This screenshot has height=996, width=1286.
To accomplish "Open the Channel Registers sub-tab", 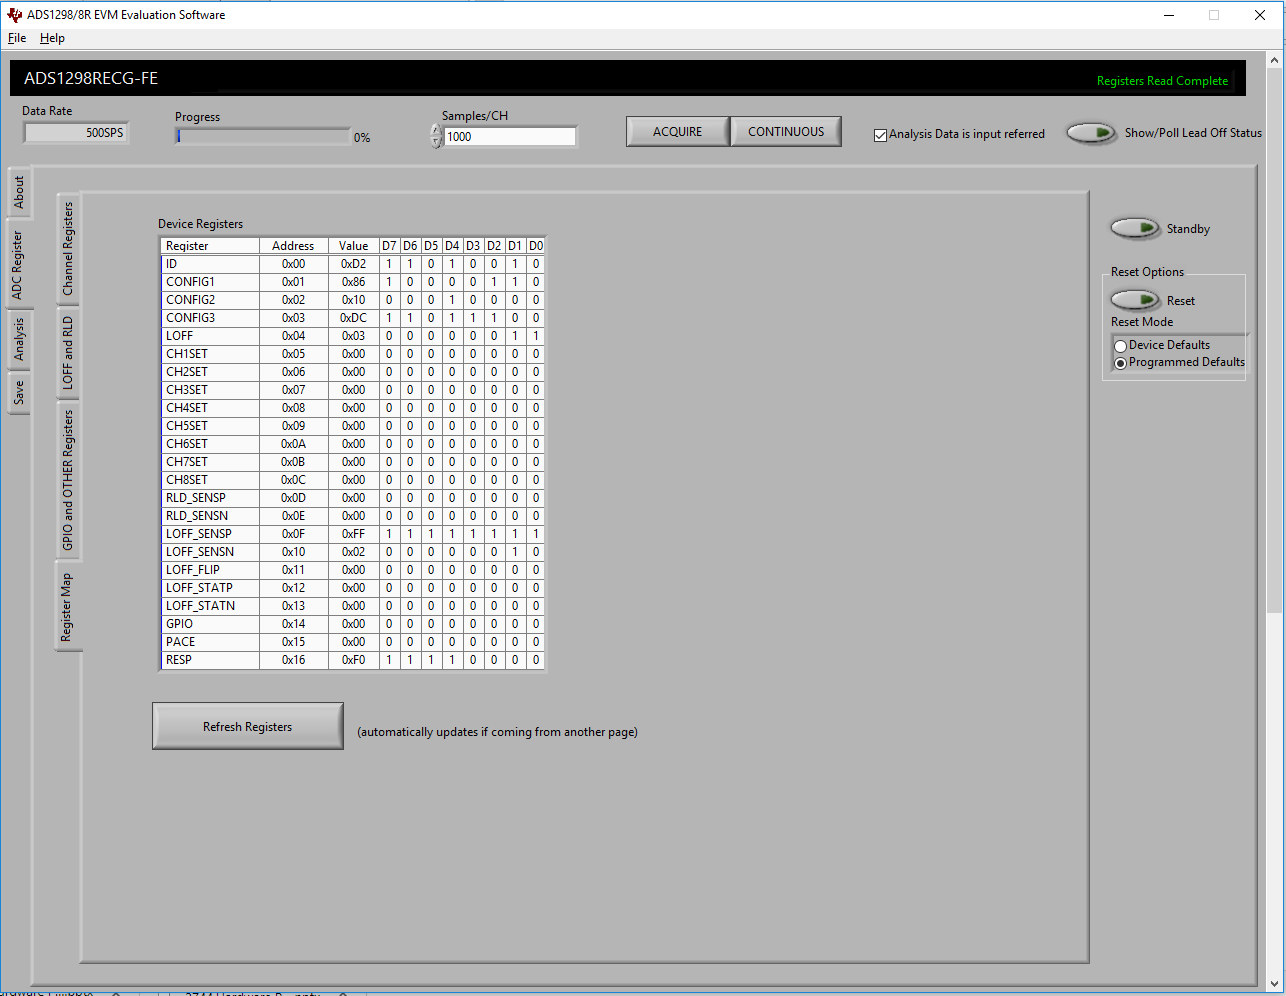I will 68,248.
